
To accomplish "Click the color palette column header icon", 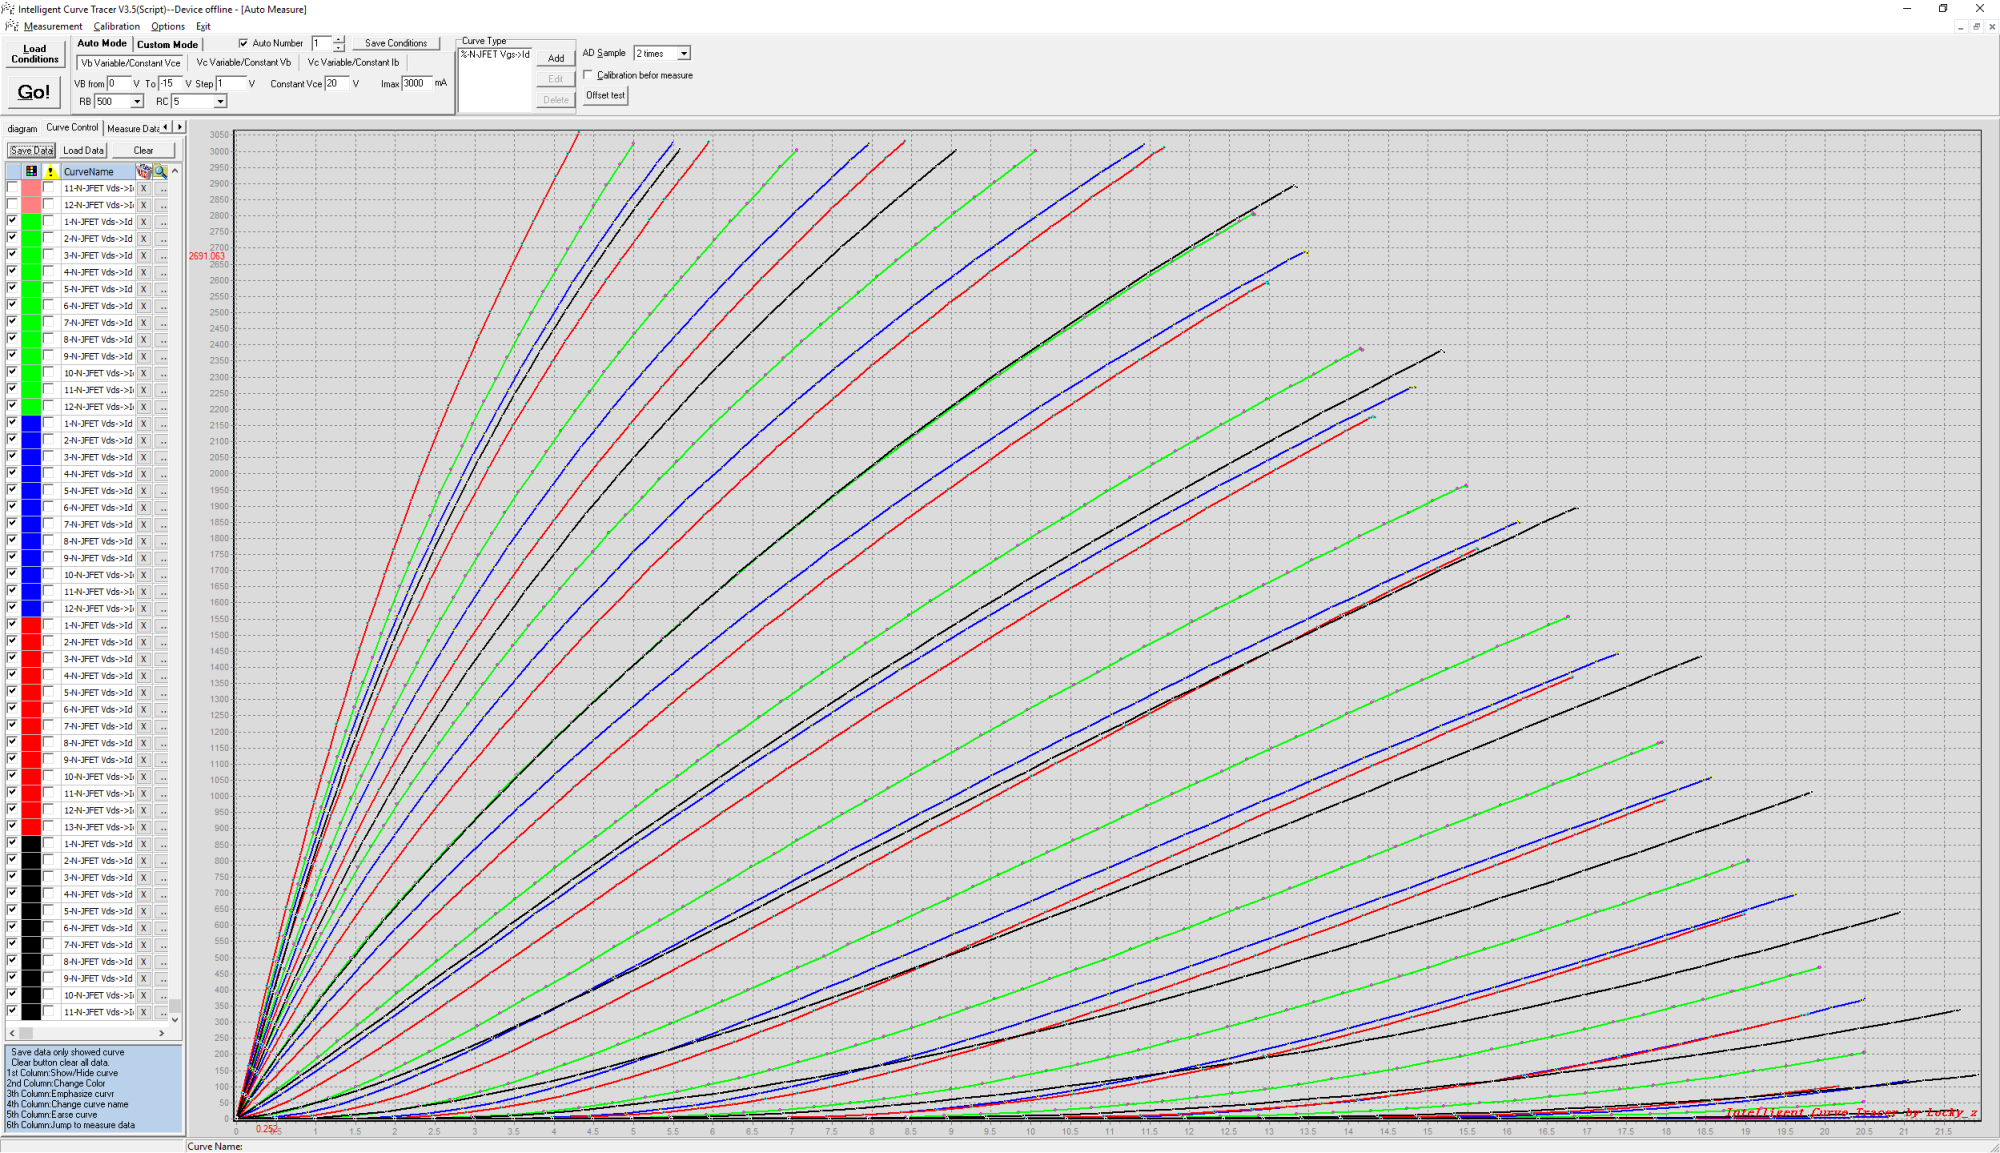I will click(x=31, y=171).
